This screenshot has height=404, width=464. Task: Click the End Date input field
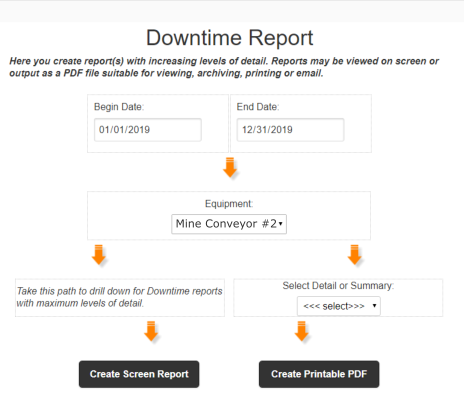tap(290, 130)
